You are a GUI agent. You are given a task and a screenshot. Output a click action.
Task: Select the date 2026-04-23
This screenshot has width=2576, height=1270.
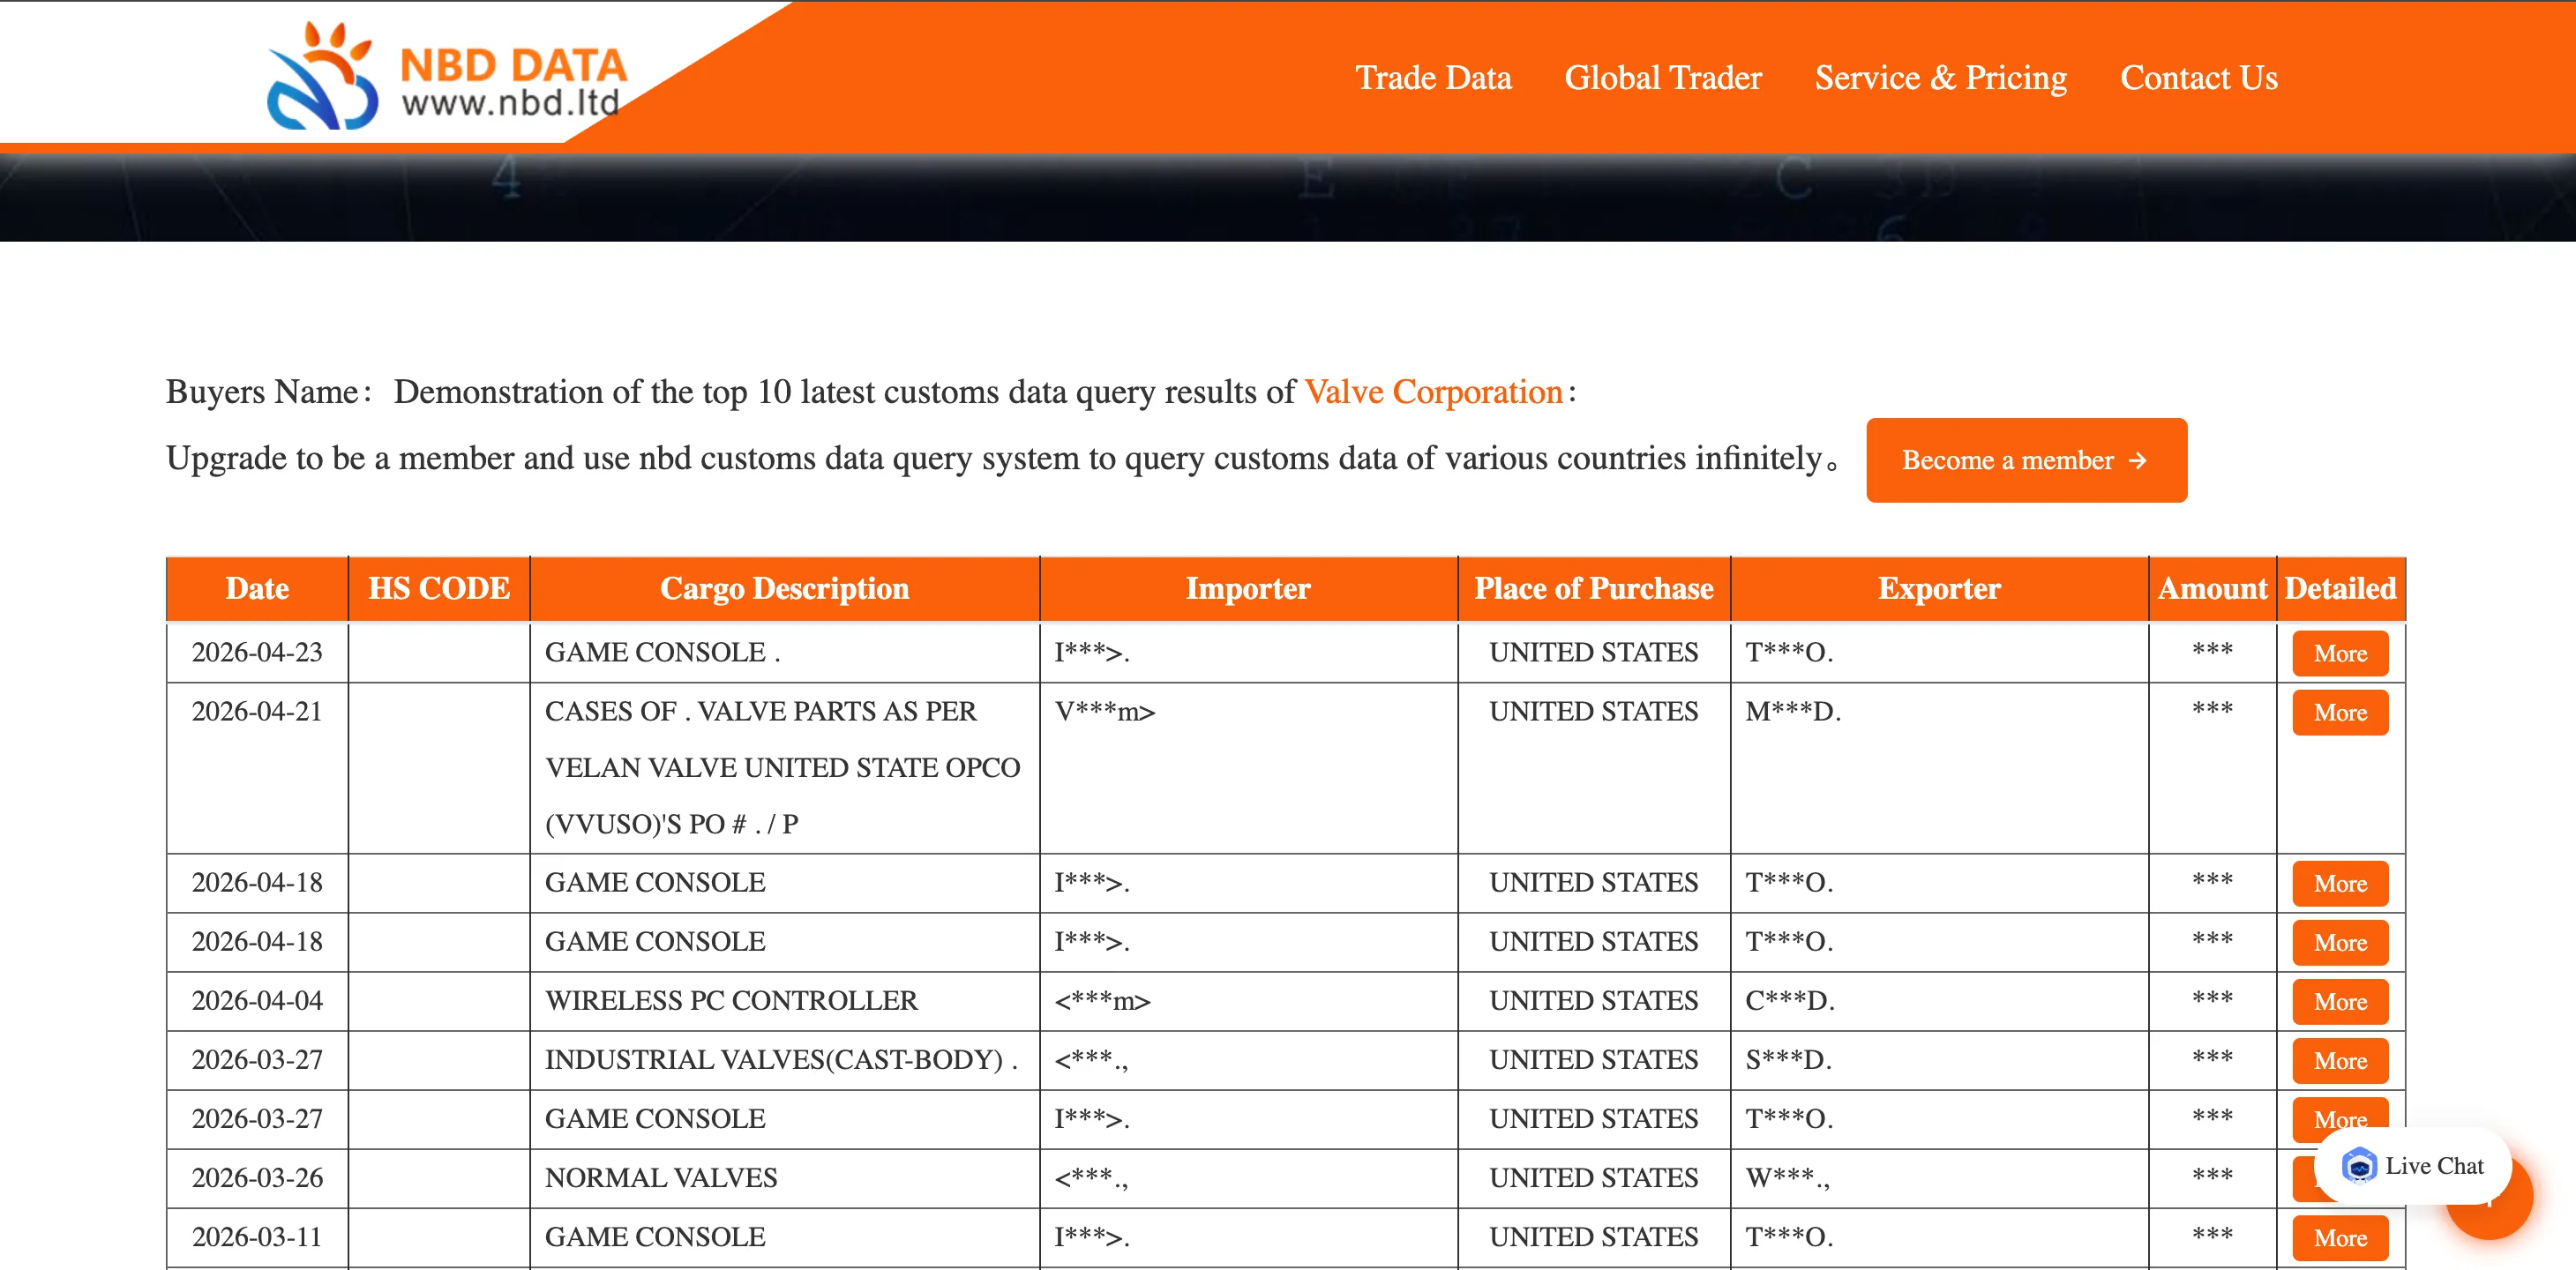(x=257, y=652)
